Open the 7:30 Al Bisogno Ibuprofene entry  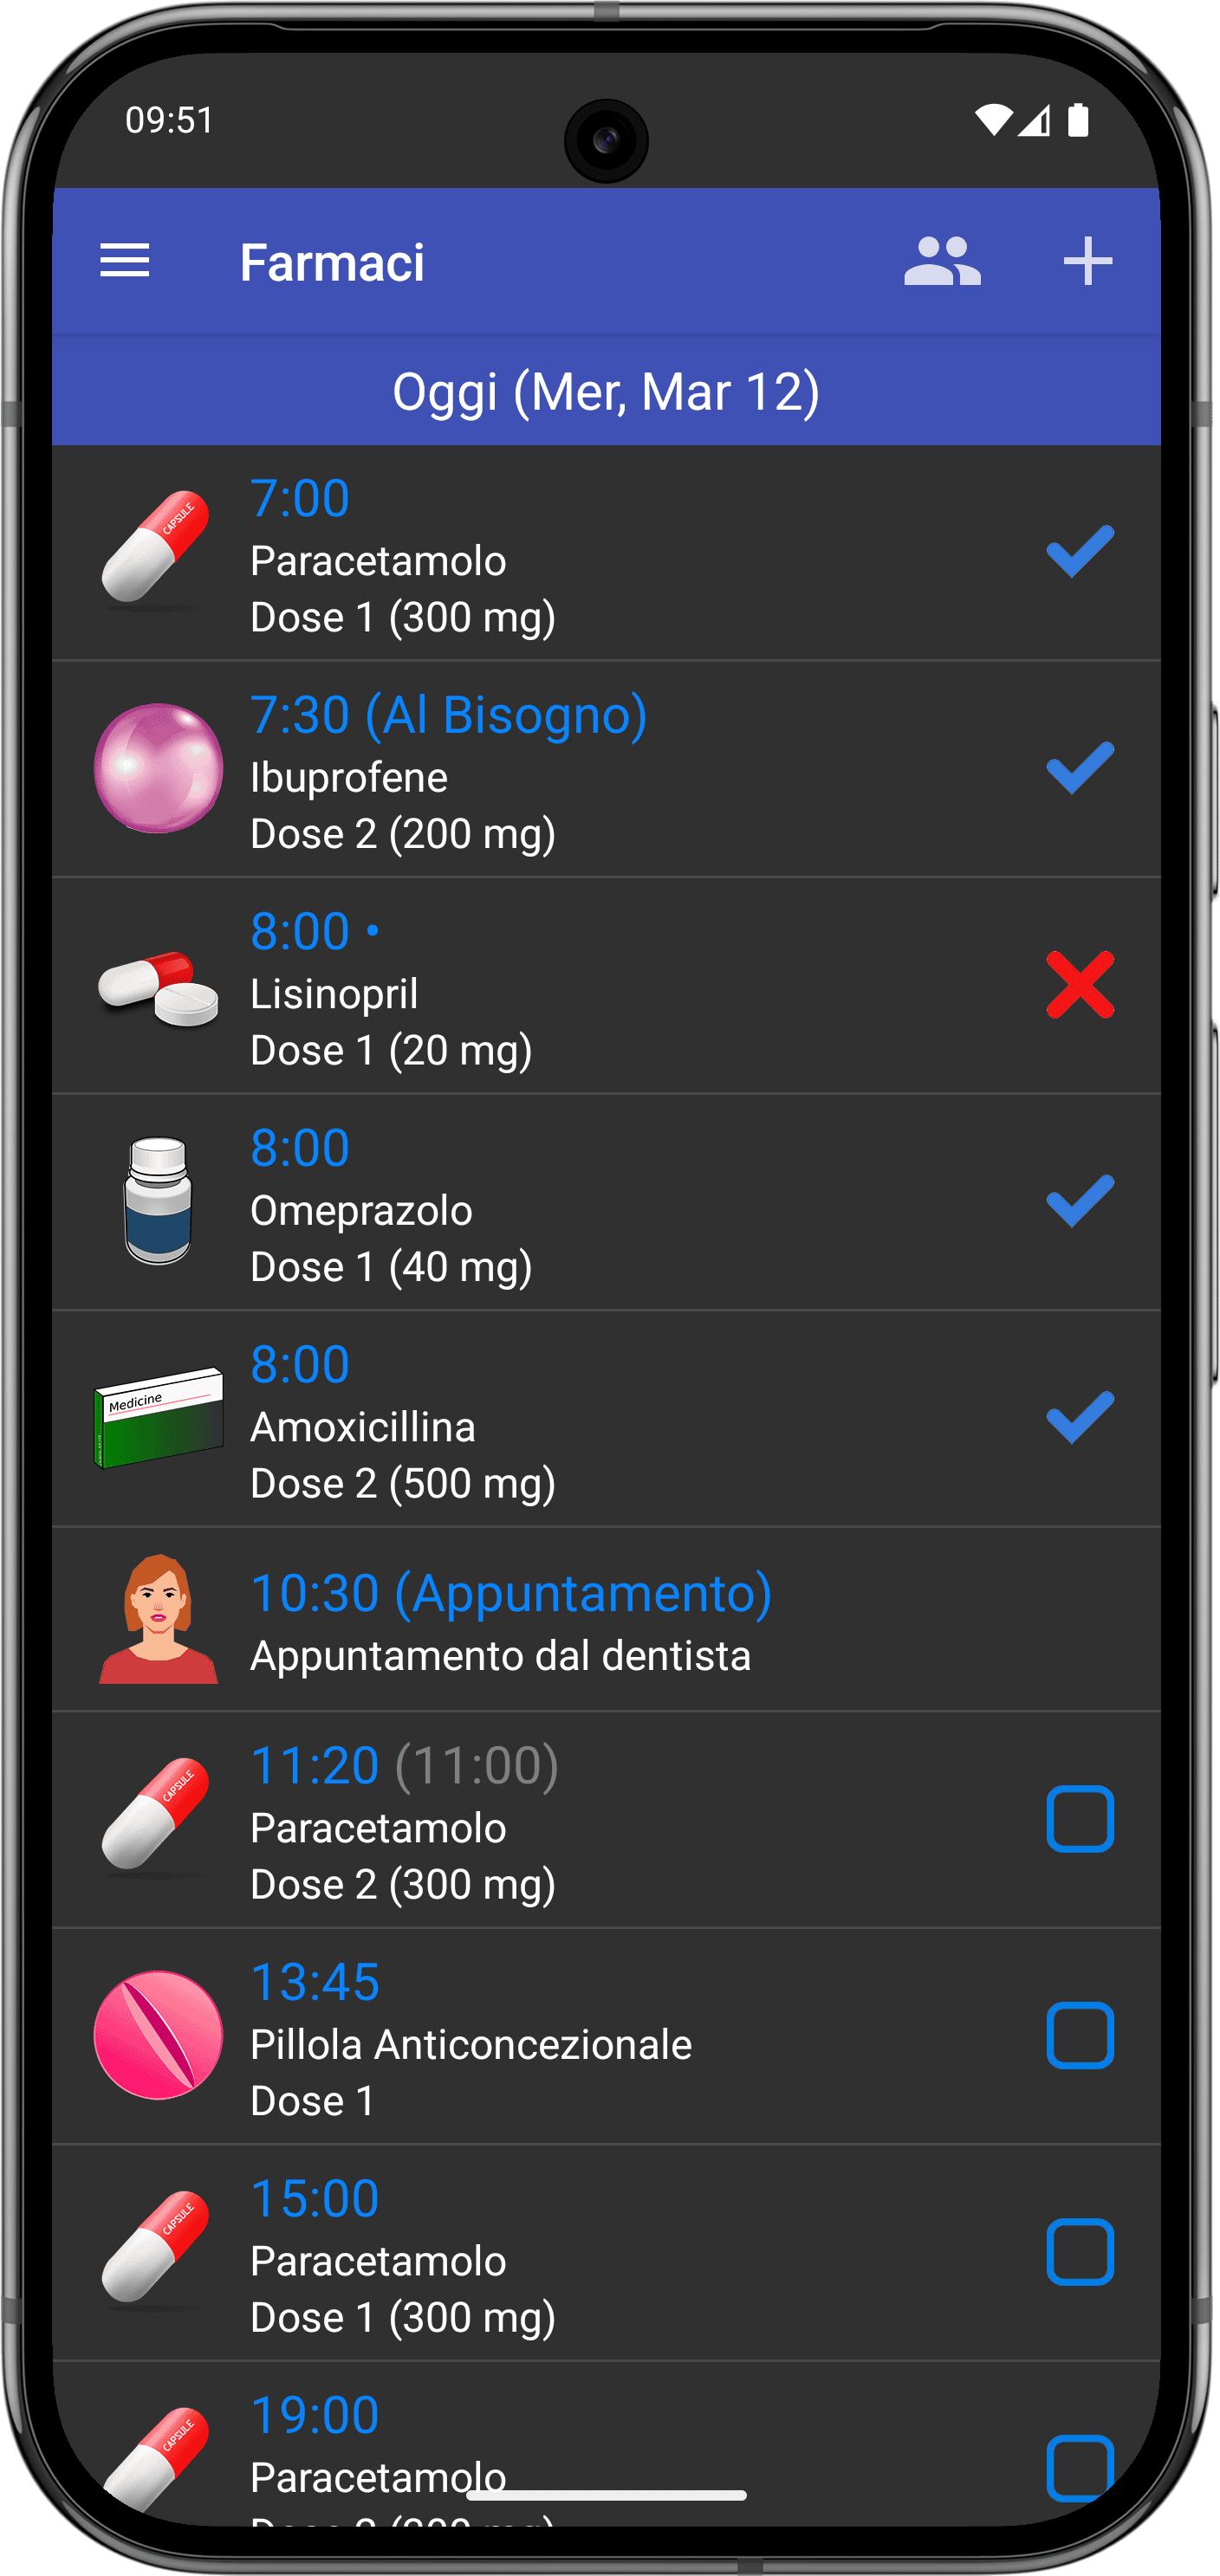606,769
